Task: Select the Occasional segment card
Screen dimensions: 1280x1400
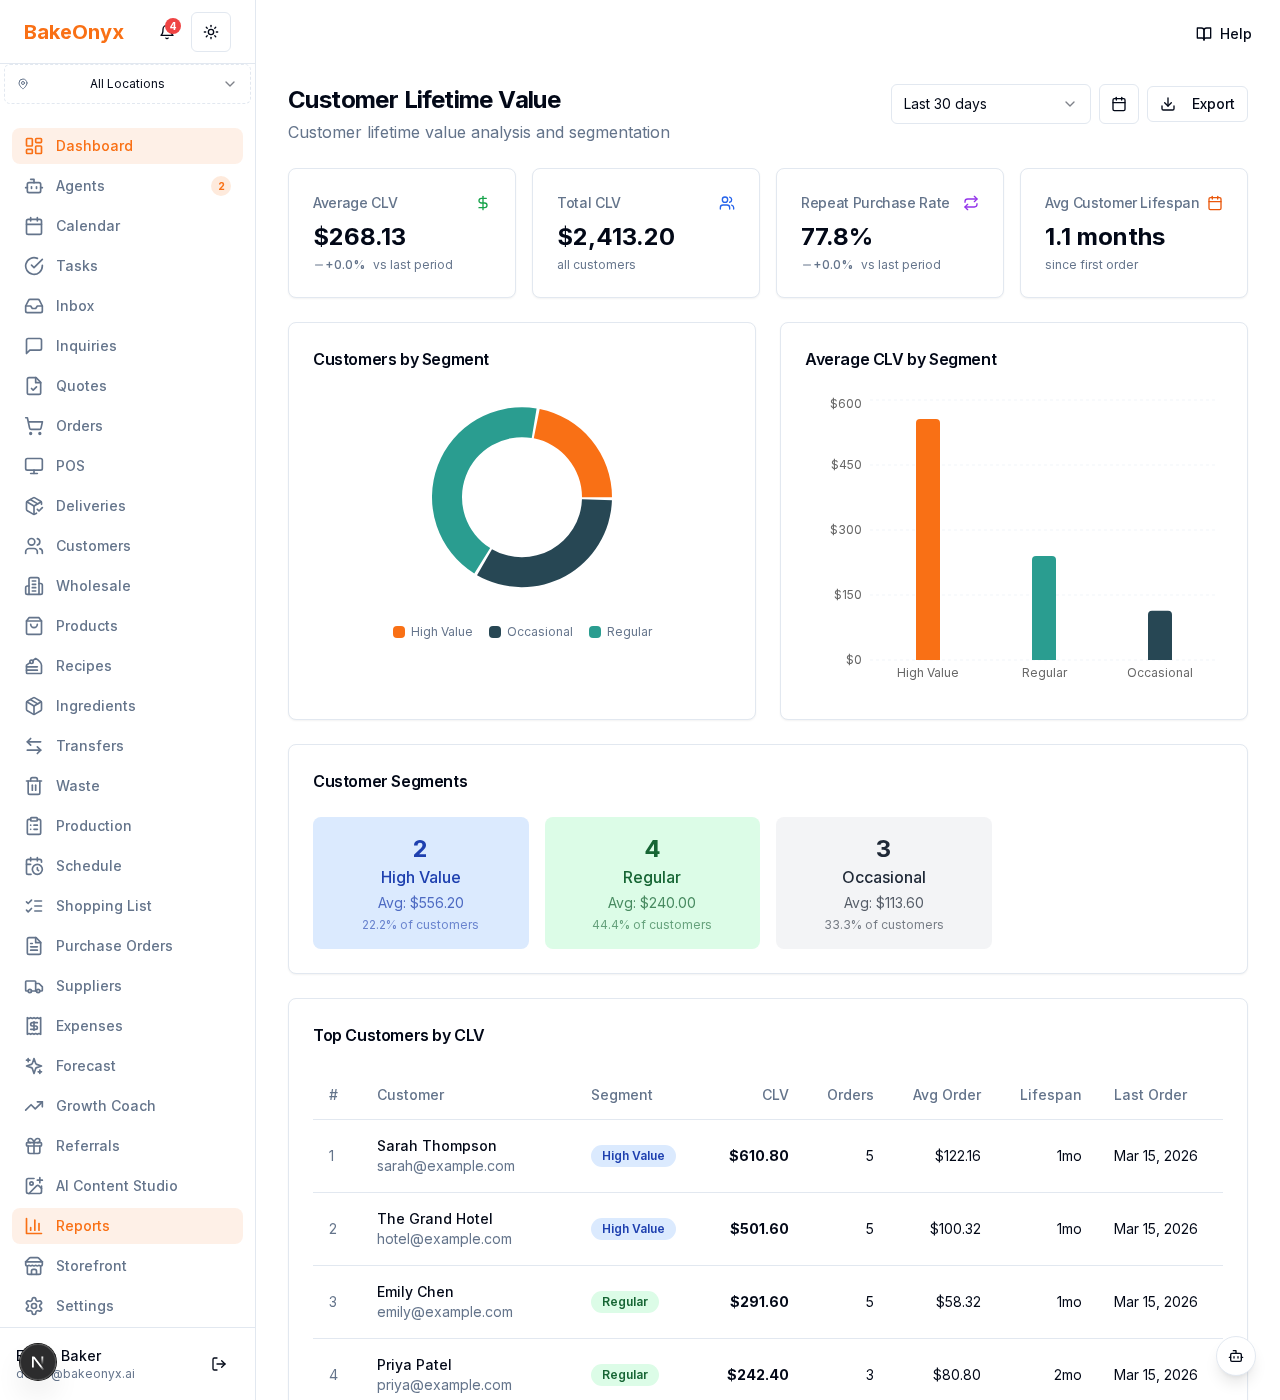Action: pos(884,883)
